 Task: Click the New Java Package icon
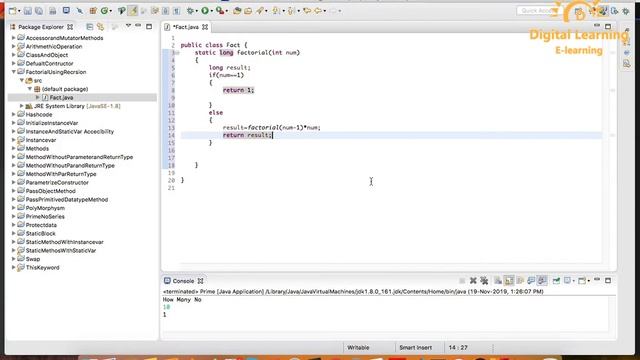pos(93,11)
